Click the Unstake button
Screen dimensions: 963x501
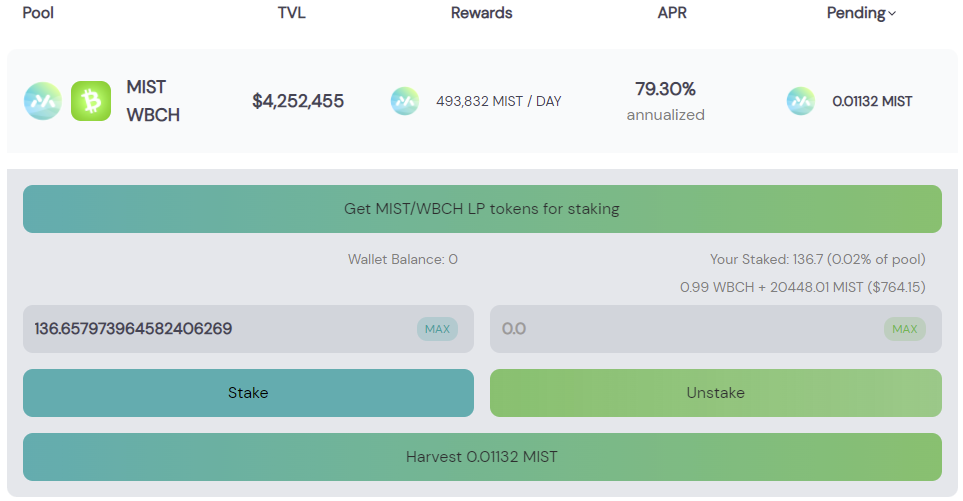715,393
